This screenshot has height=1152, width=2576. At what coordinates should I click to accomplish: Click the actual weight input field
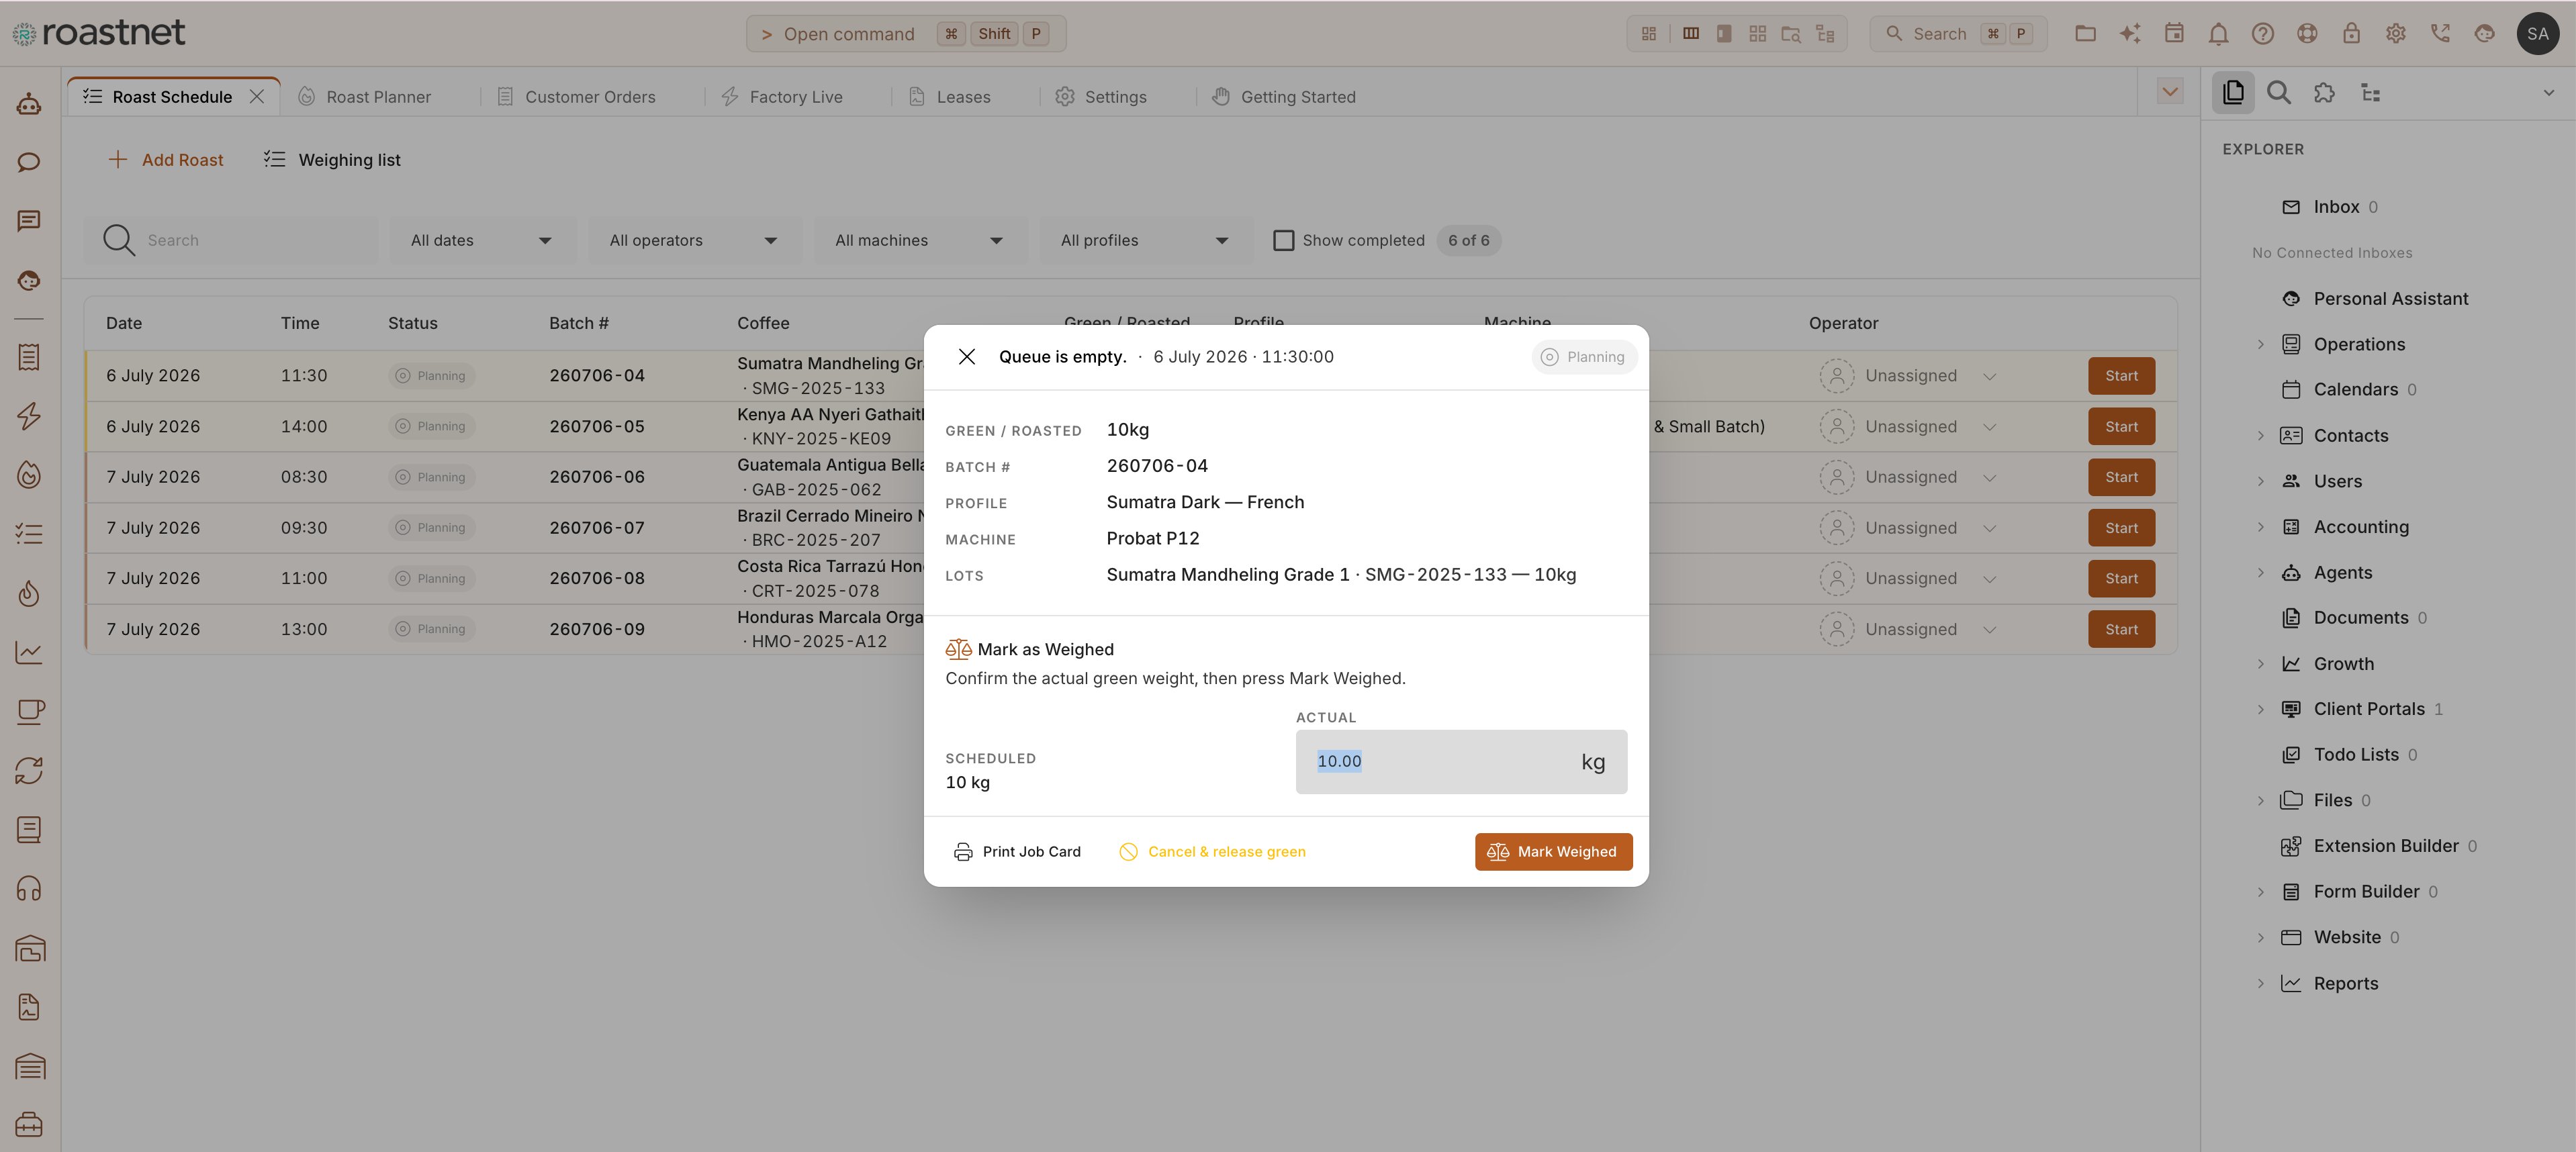point(1461,762)
